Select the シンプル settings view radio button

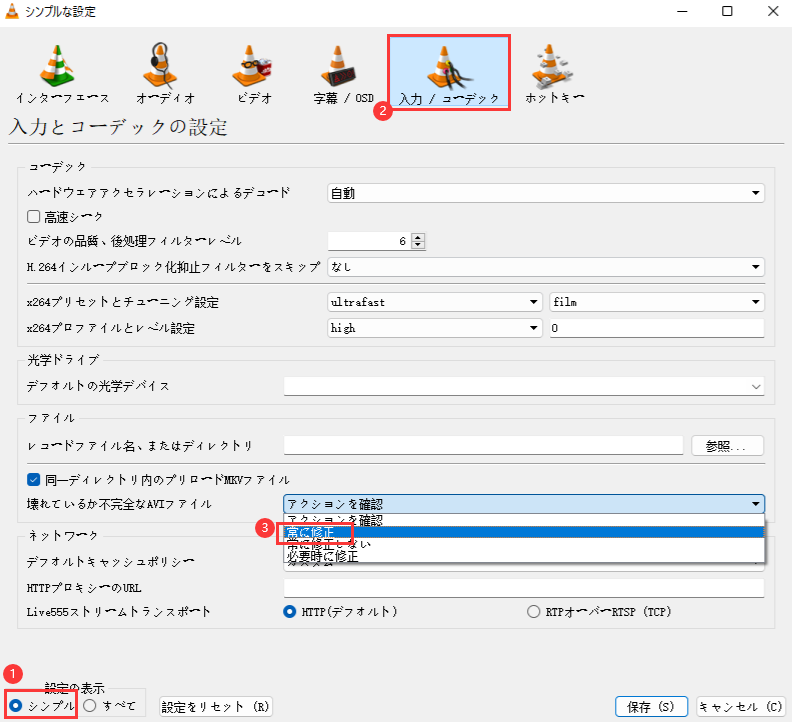pos(16,705)
